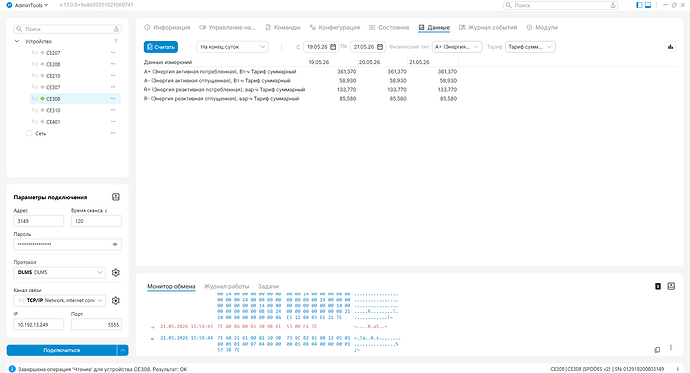This screenshot has width=690, height=373.
Task: Click the R- reactive energy released row
Action: click(300, 99)
